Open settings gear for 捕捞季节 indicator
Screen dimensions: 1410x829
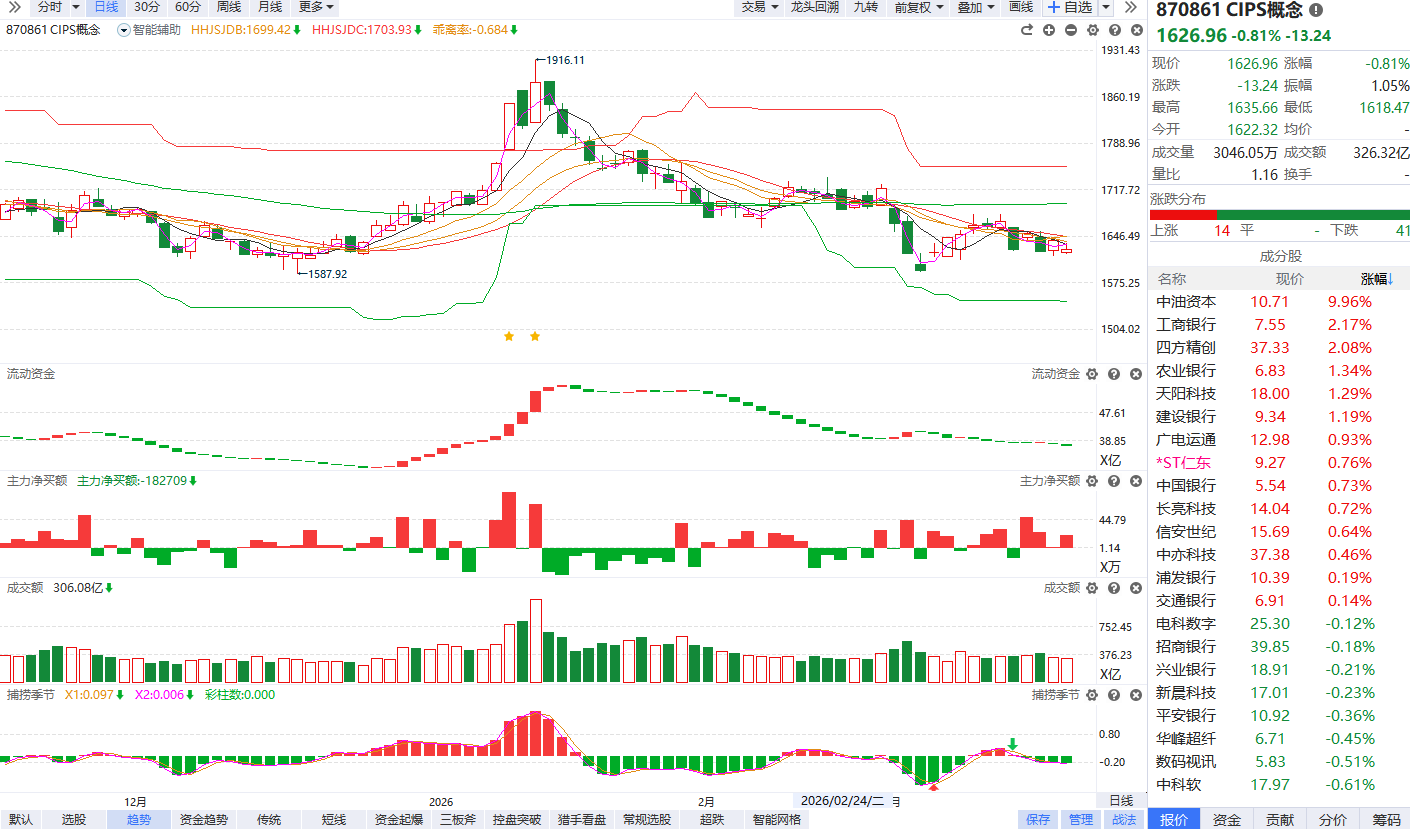pyautogui.click(x=1092, y=695)
